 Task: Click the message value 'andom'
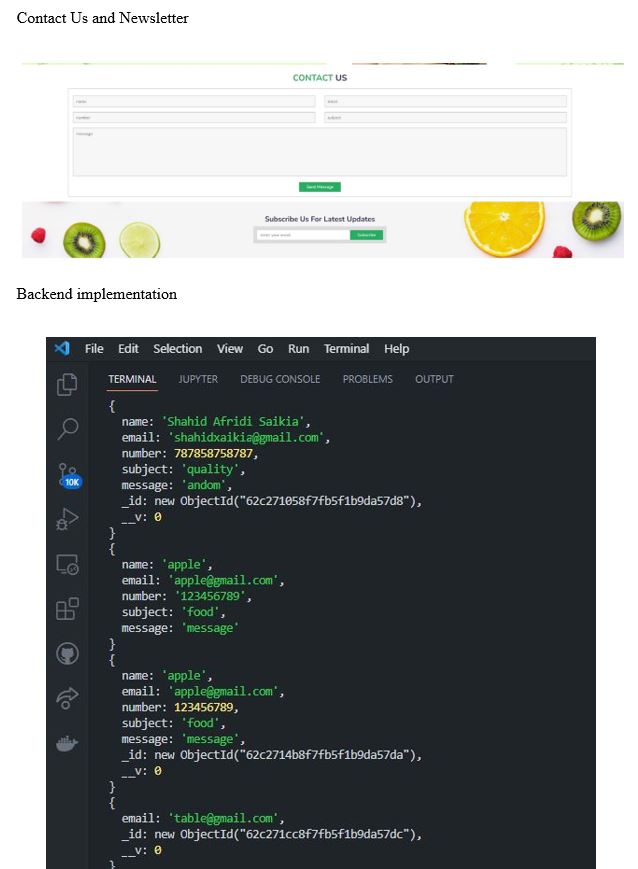click(206, 485)
